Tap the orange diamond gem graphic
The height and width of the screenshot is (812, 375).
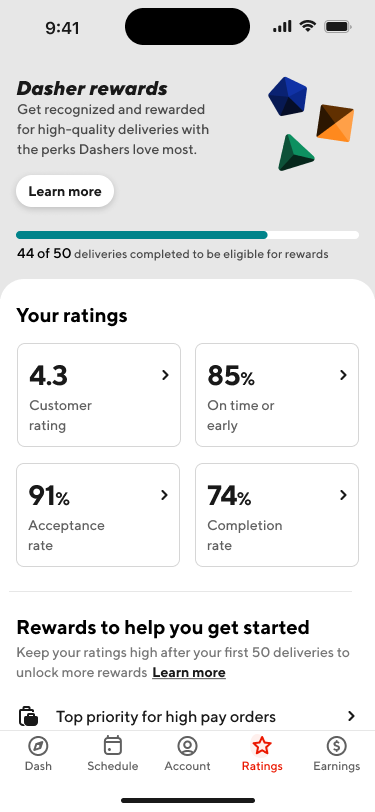pyautogui.click(x=335, y=123)
